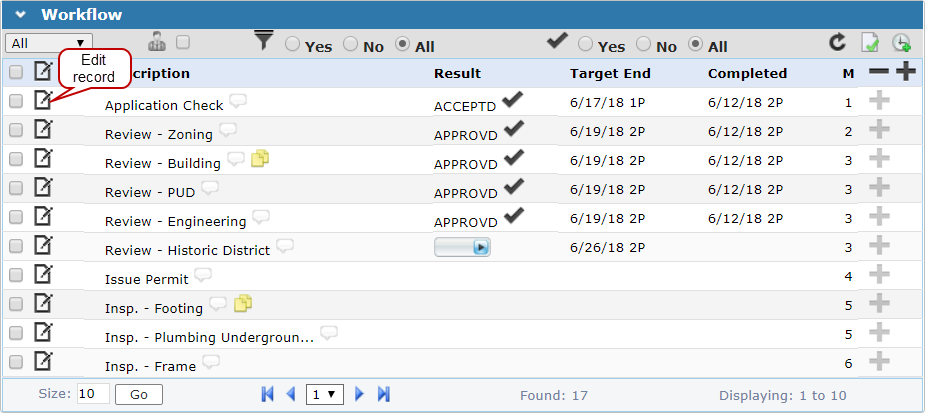Image resolution: width=925 pixels, height=413 pixels.
Task: Go to the last page of results
Action: point(383,394)
